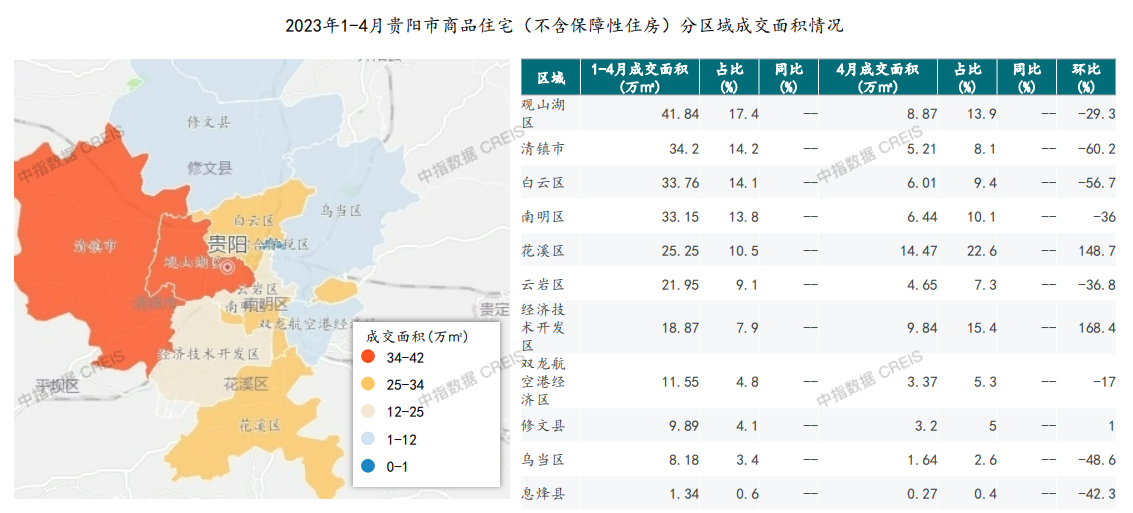Viewport: 1133px width, 513px height.
Task: Select the 4月成交面积 column header
Action: (877, 78)
